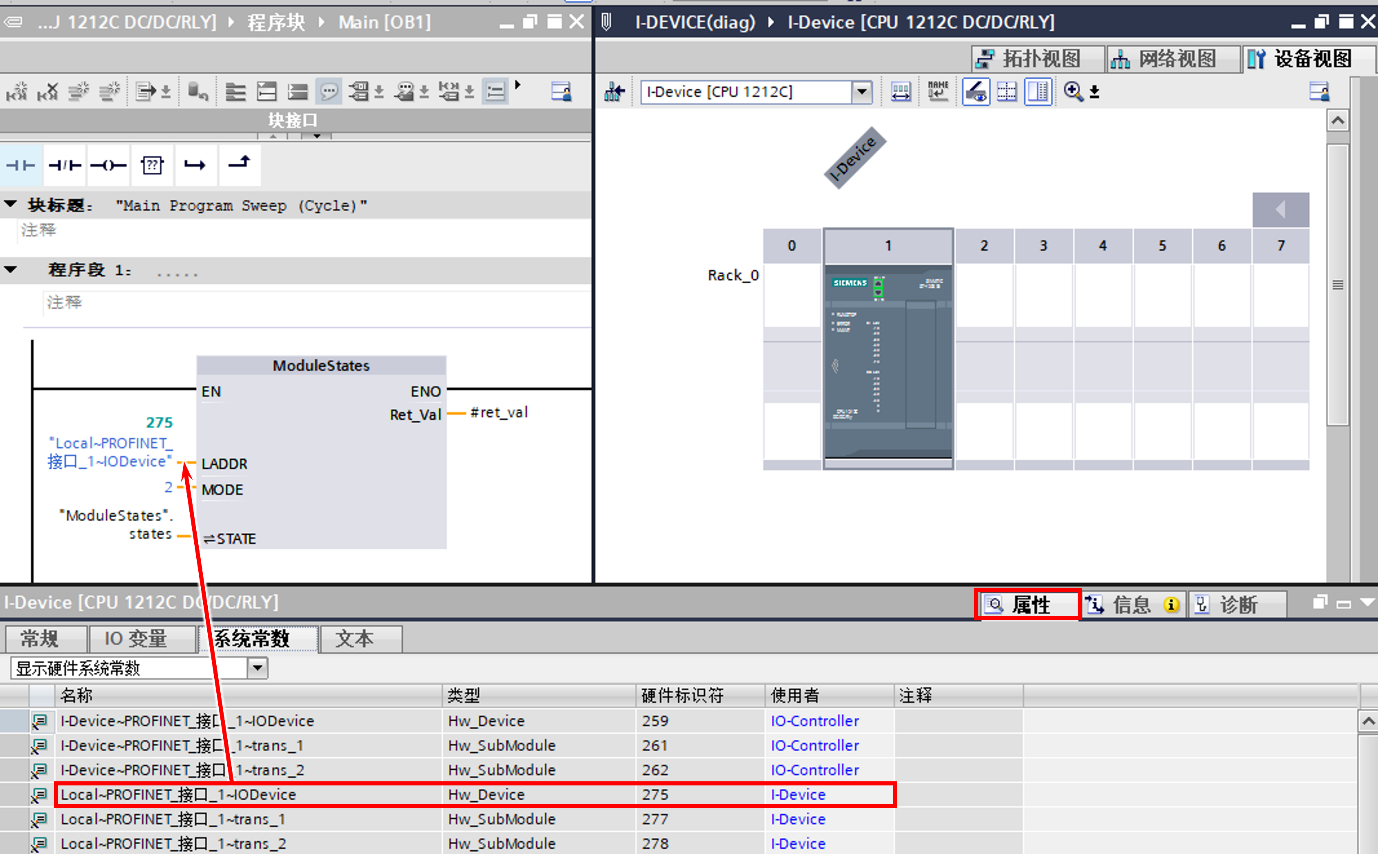Insert an empty box instruction

tap(151, 165)
